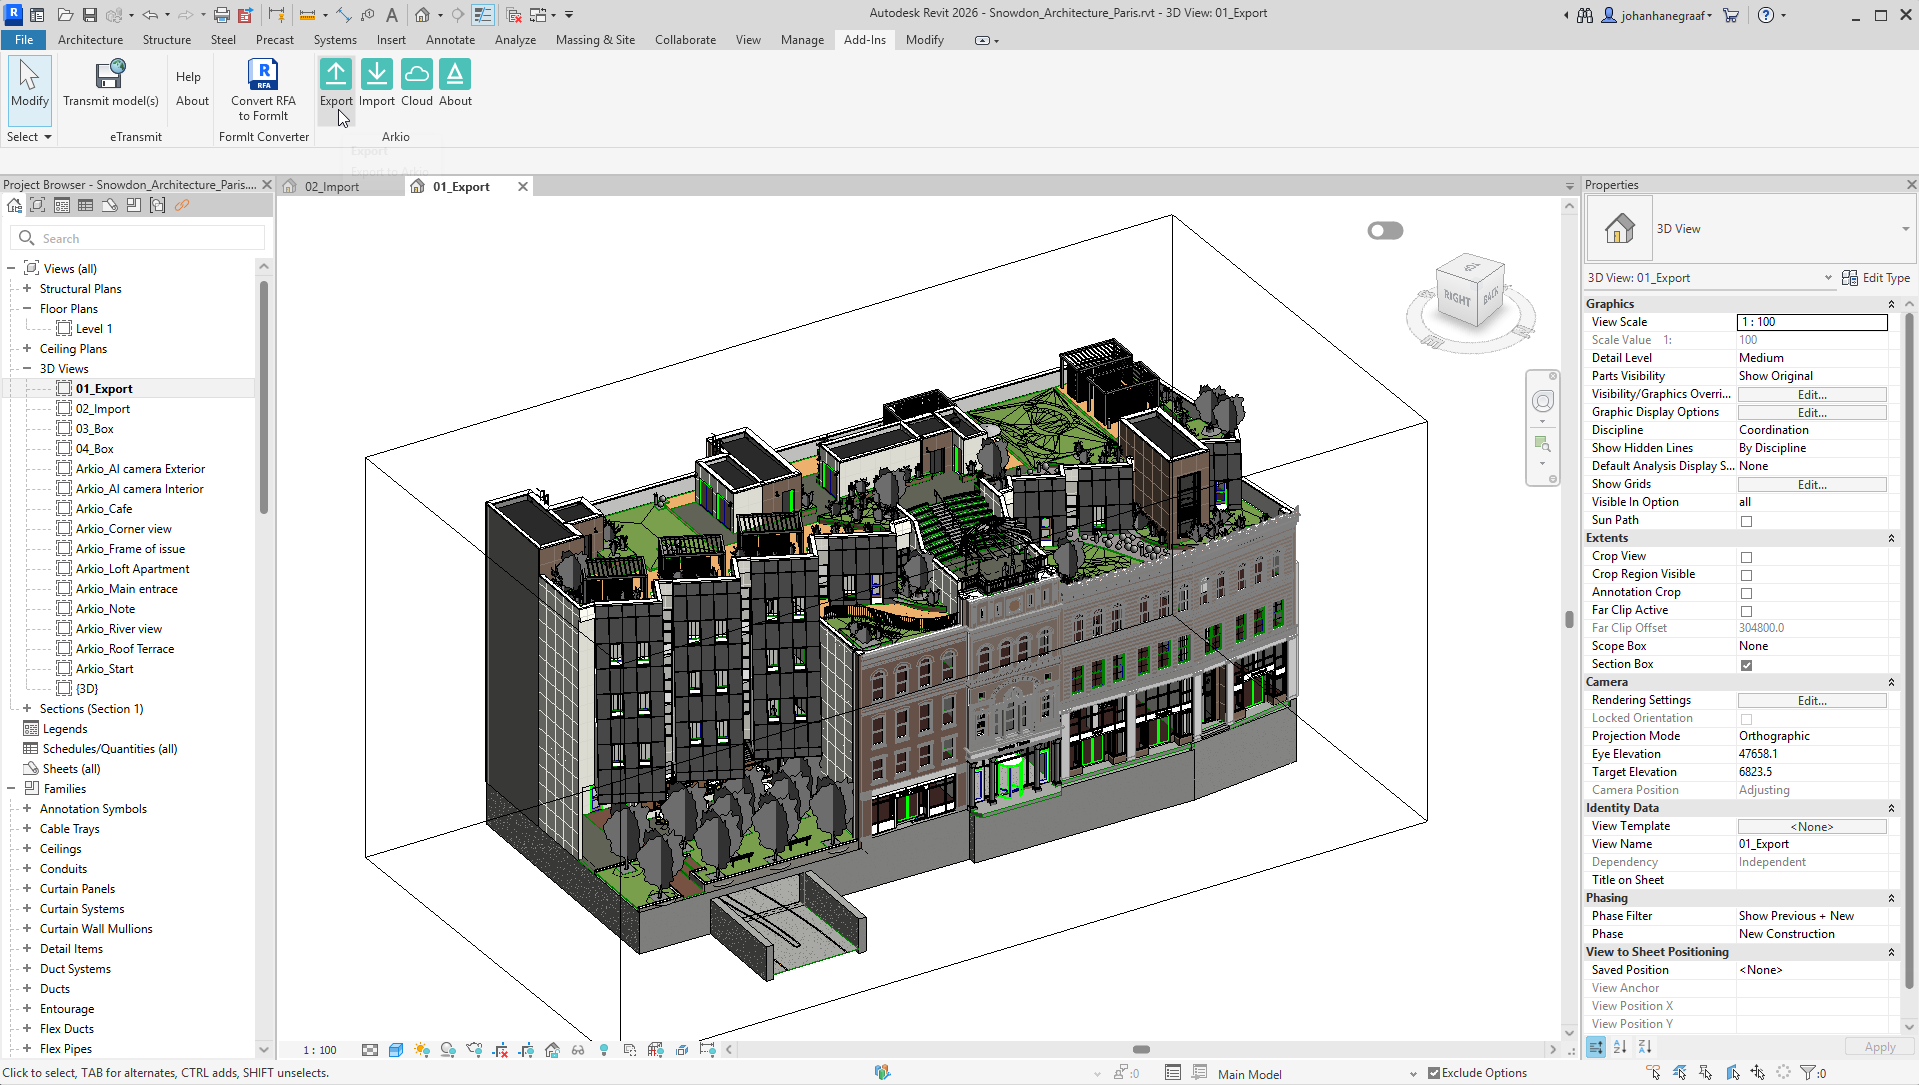1919x1085 pixels.
Task: Click the Project Browser vertical scrollbar
Action: pos(264,397)
